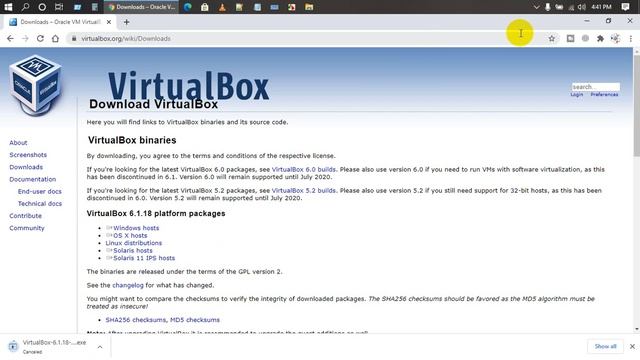Click the page vertical scrollbar thumb
This screenshot has width=640, height=360.
[x=636, y=105]
